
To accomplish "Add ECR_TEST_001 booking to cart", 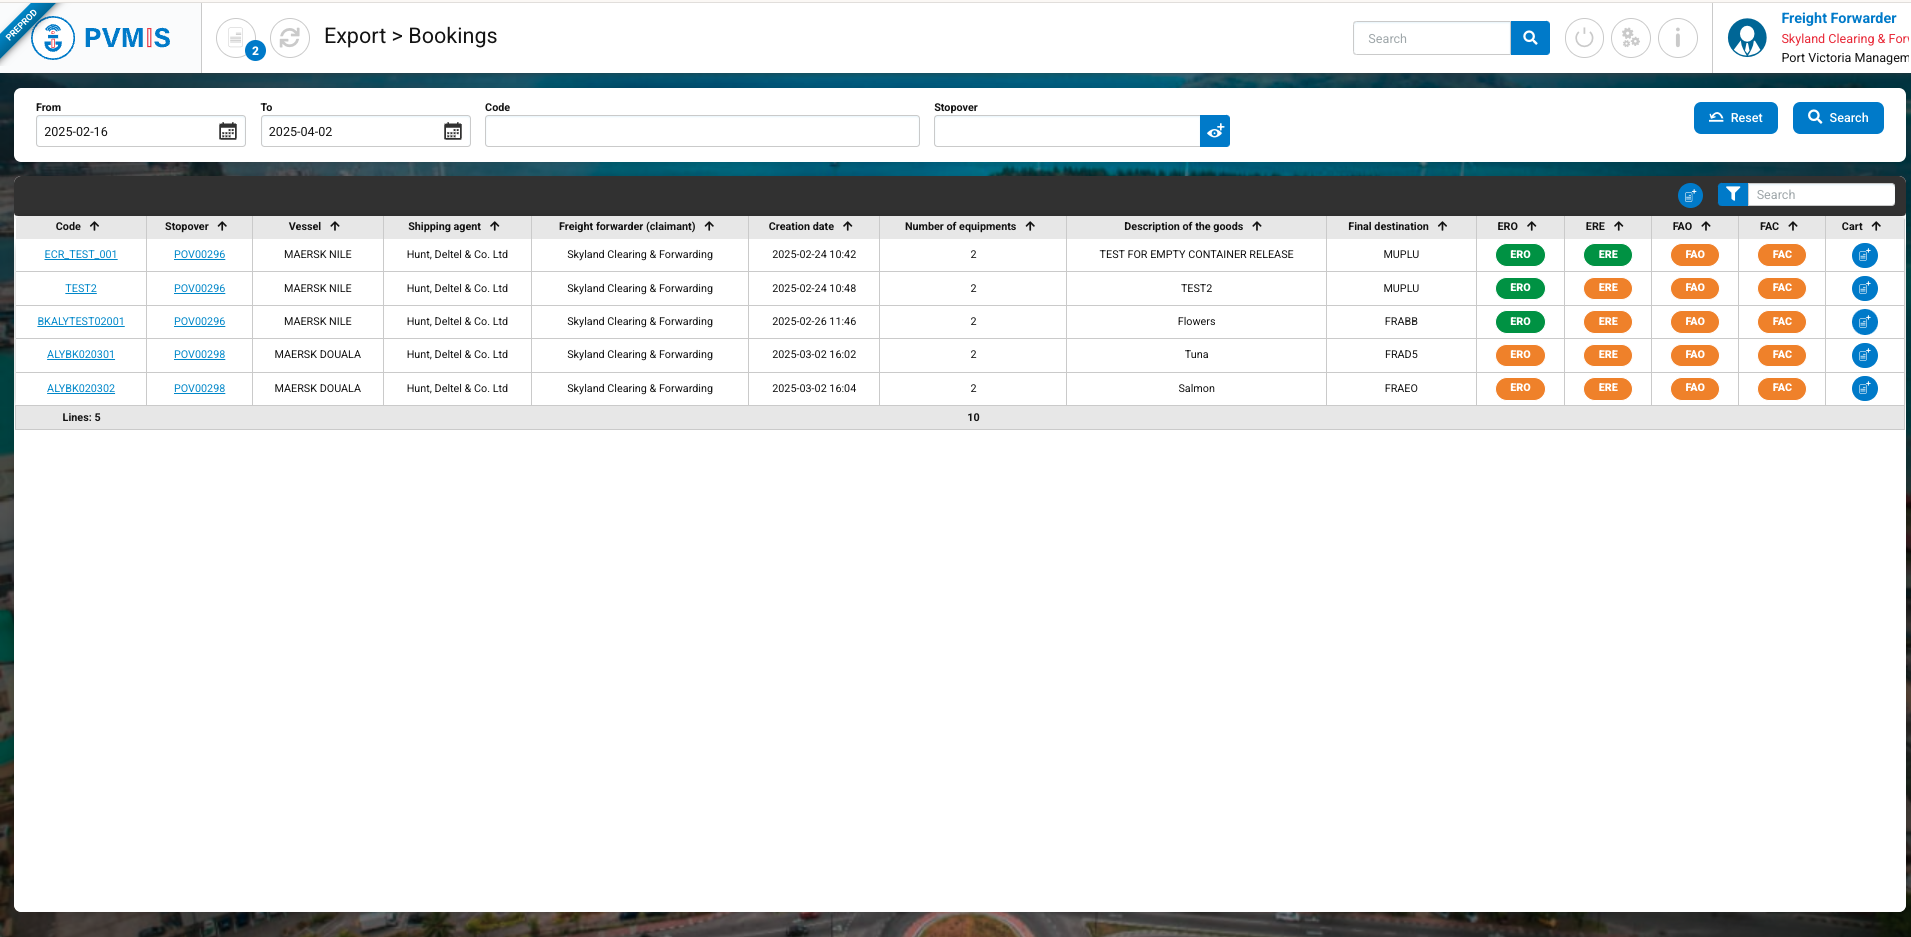I will coord(1864,255).
